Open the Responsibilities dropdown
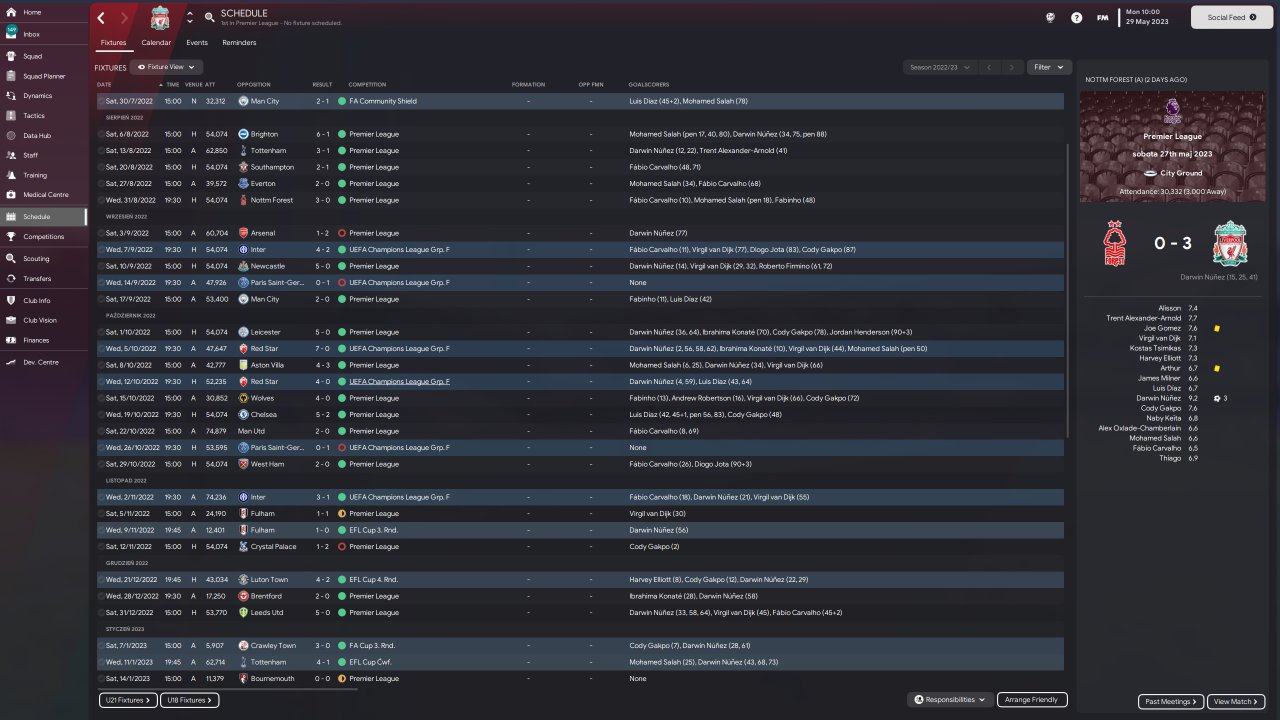The image size is (1280, 720). click(950, 700)
